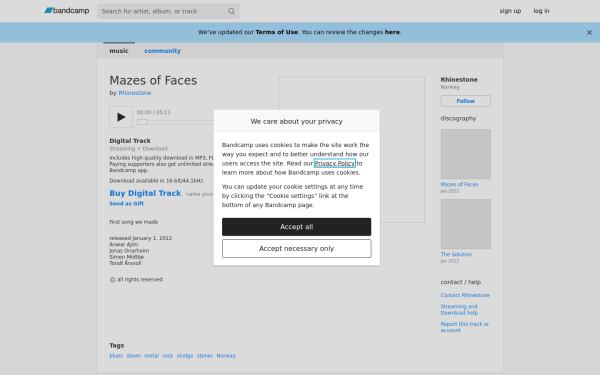Accept necessary cookies only

coord(297,248)
